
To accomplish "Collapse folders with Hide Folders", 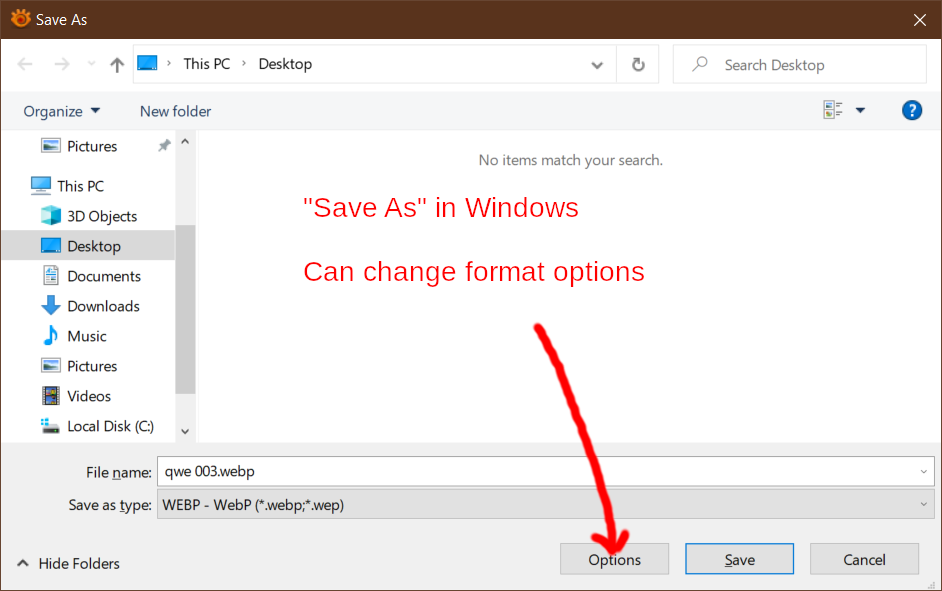I will click(x=68, y=563).
